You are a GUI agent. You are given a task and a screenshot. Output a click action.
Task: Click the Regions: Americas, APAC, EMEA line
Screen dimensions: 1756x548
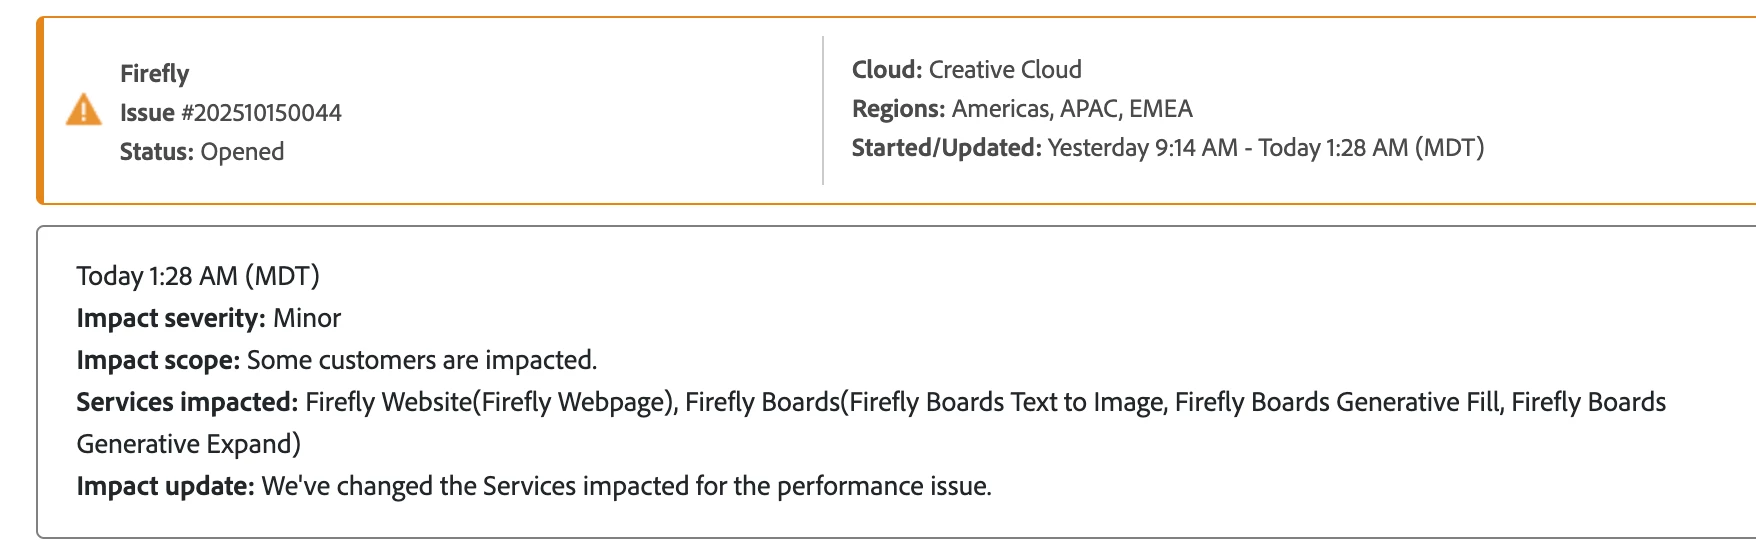coord(1022,108)
